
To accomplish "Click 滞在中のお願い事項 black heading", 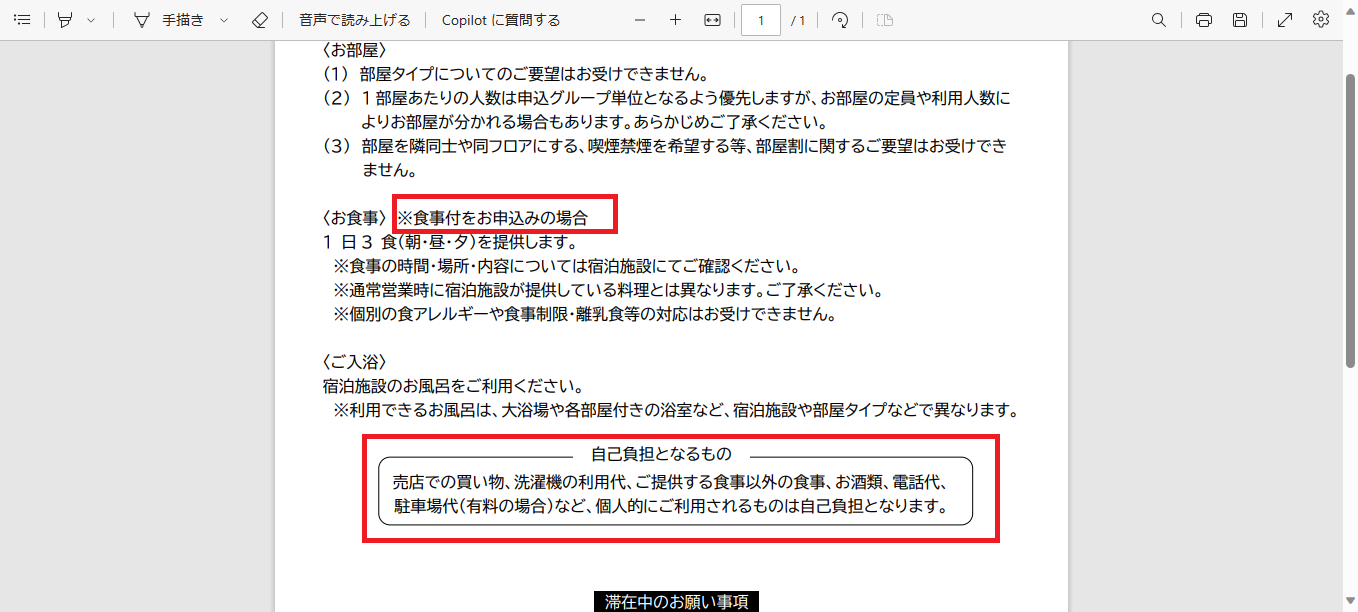I will (676, 602).
